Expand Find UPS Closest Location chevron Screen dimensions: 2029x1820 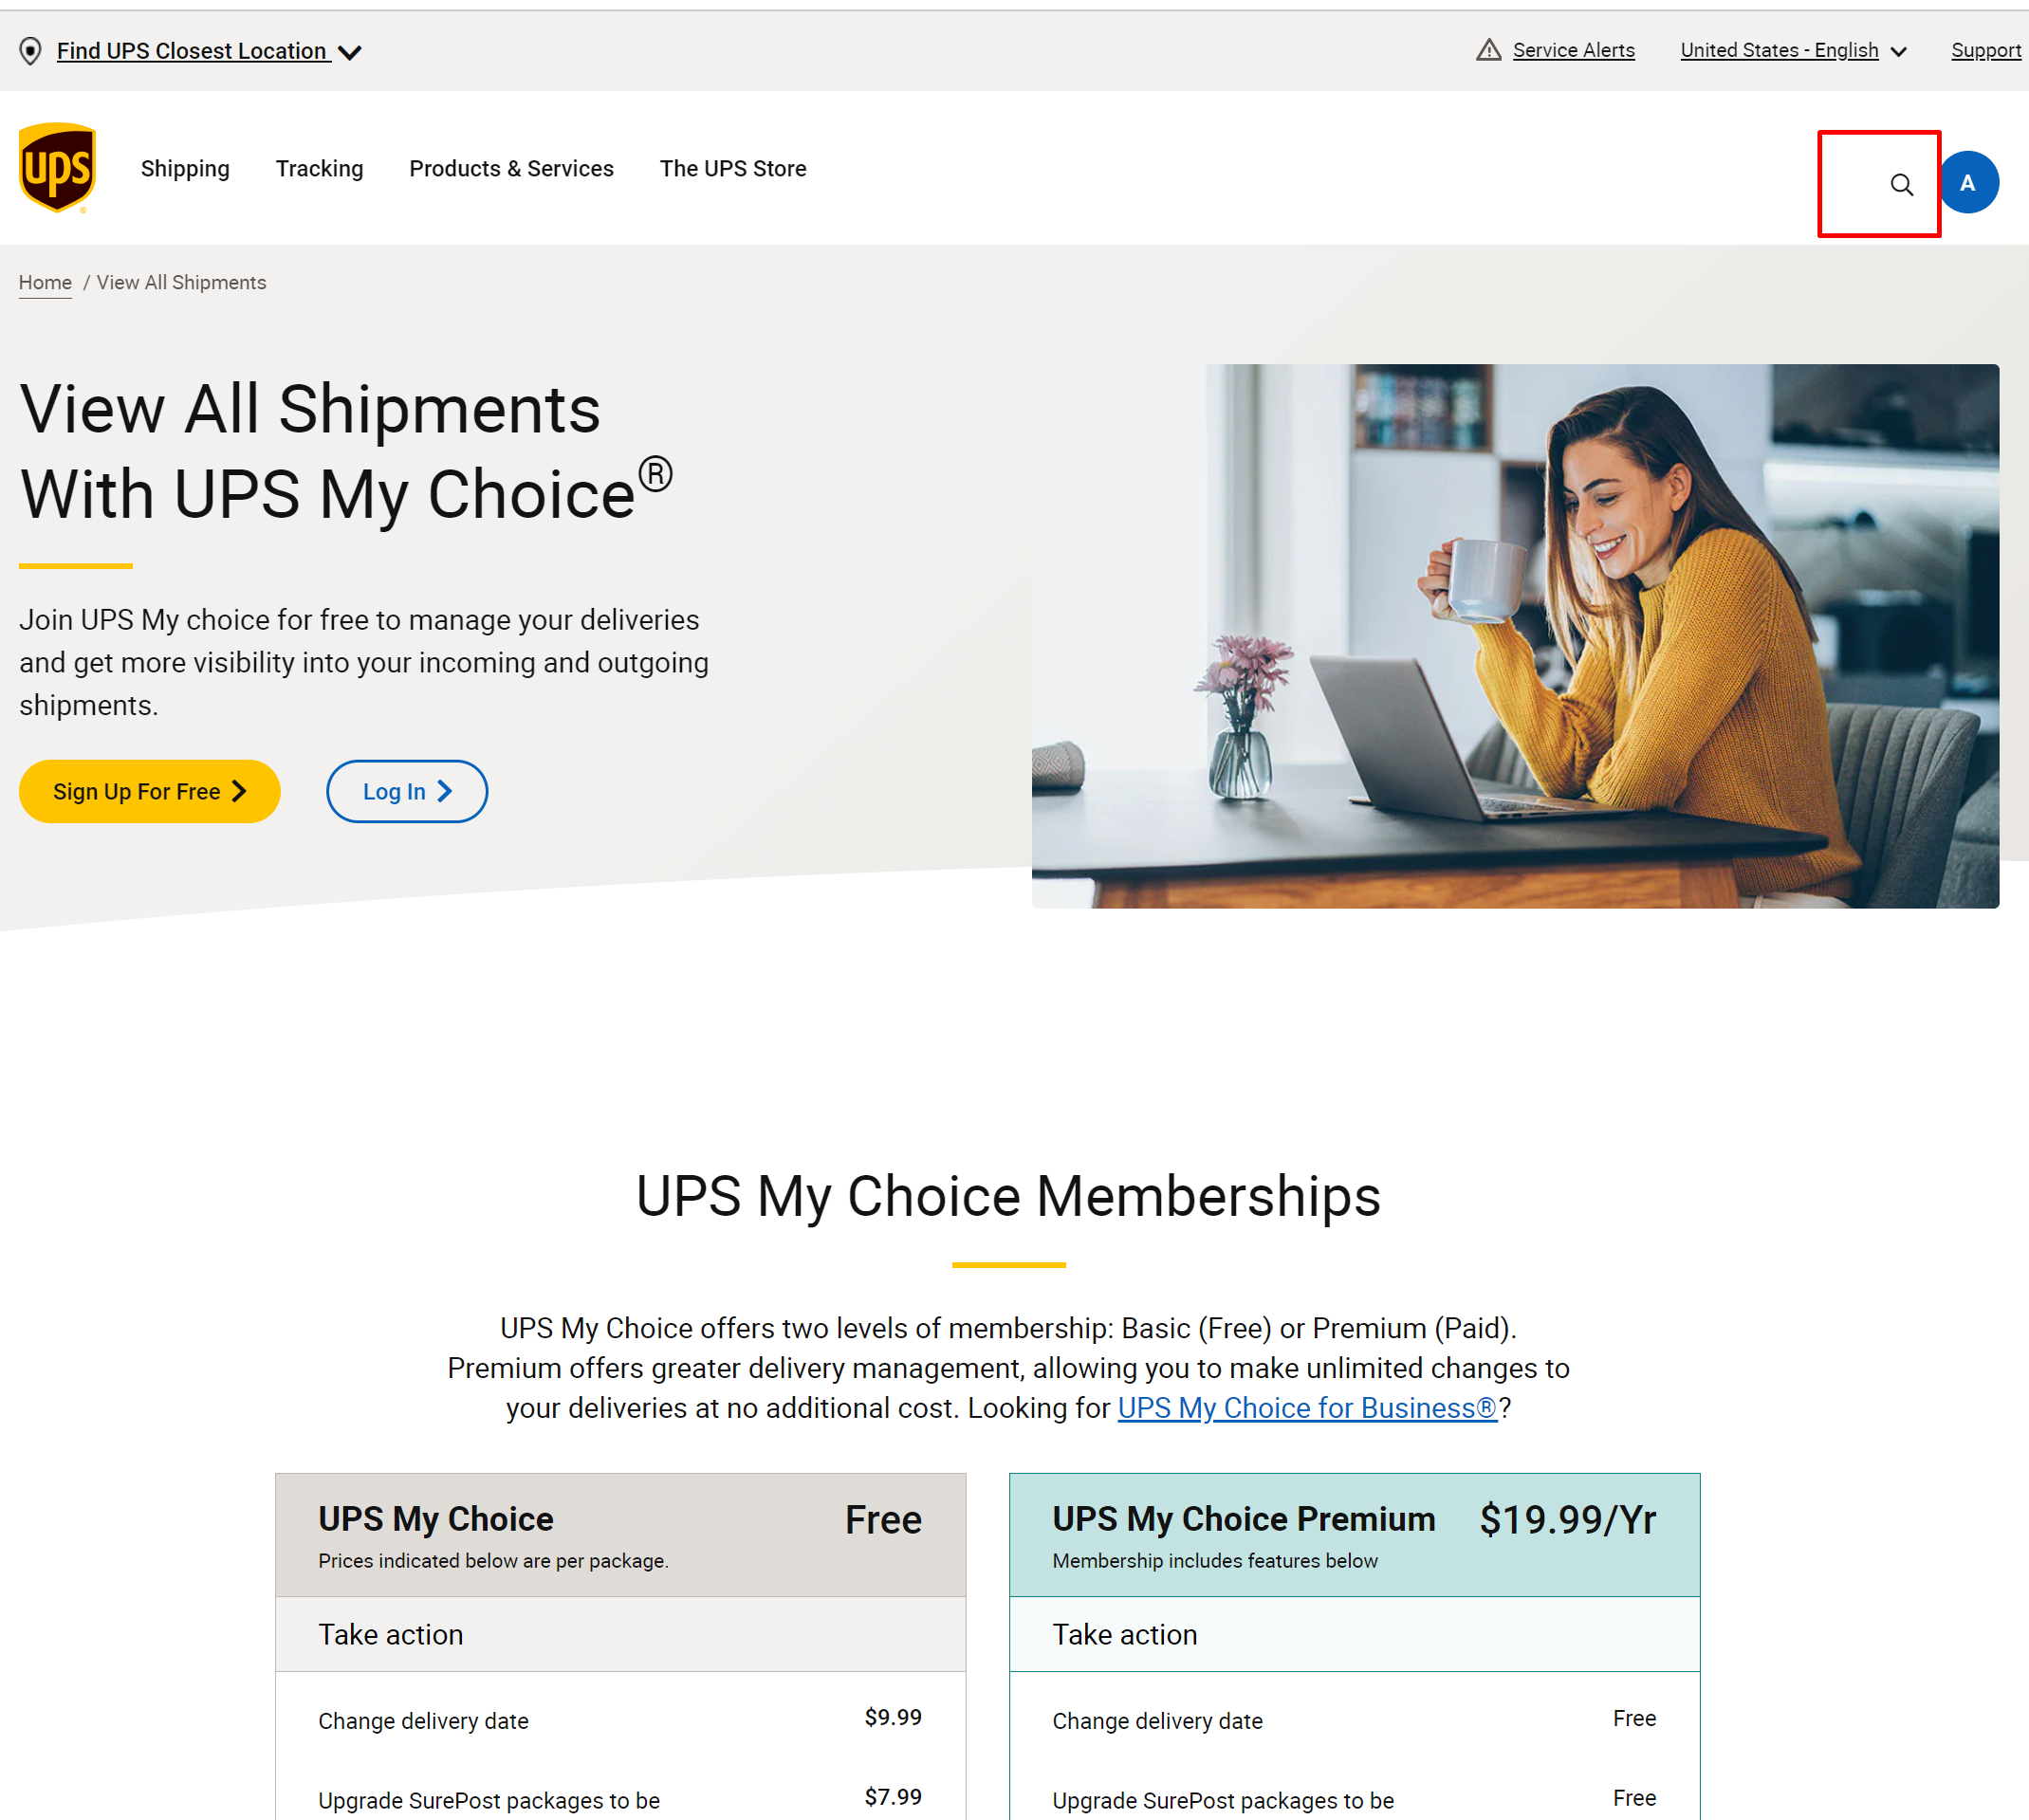(350, 52)
